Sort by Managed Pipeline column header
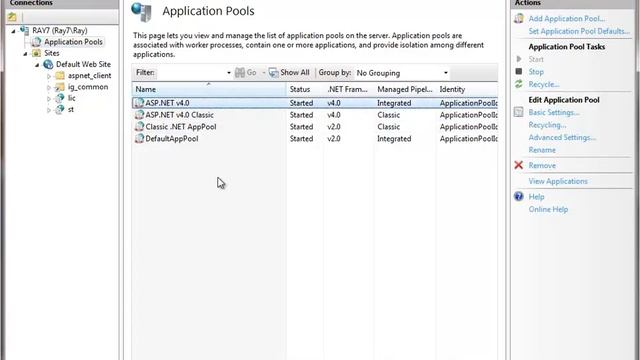This screenshot has height=360, width=640. tap(404, 89)
